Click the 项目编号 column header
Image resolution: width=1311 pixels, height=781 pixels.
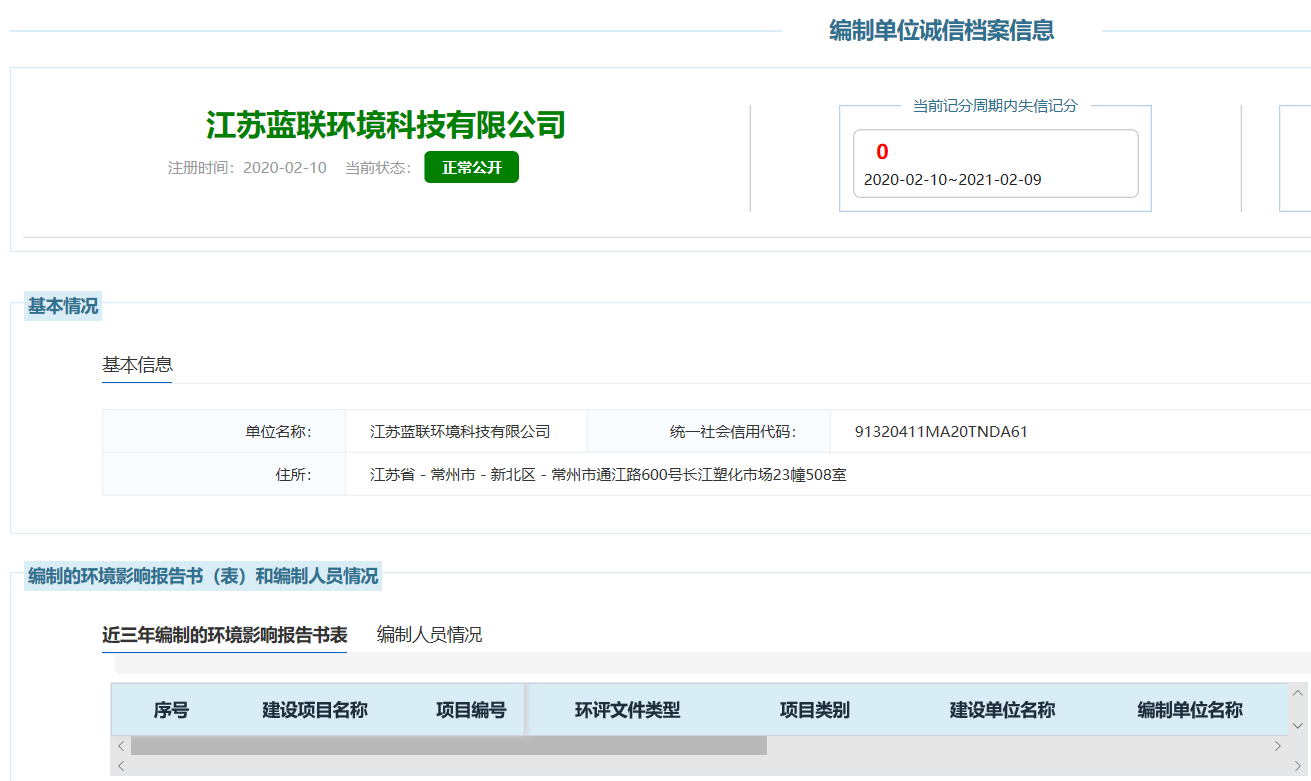(x=471, y=710)
